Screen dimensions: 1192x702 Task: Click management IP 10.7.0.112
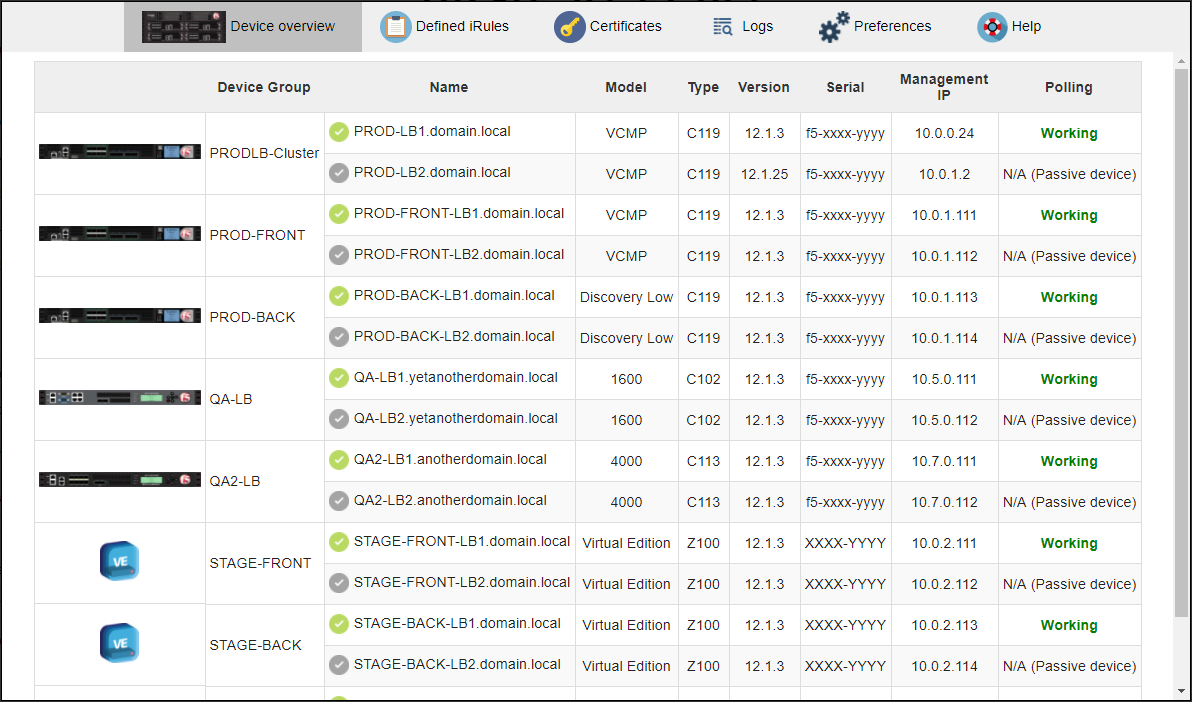click(944, 502)
